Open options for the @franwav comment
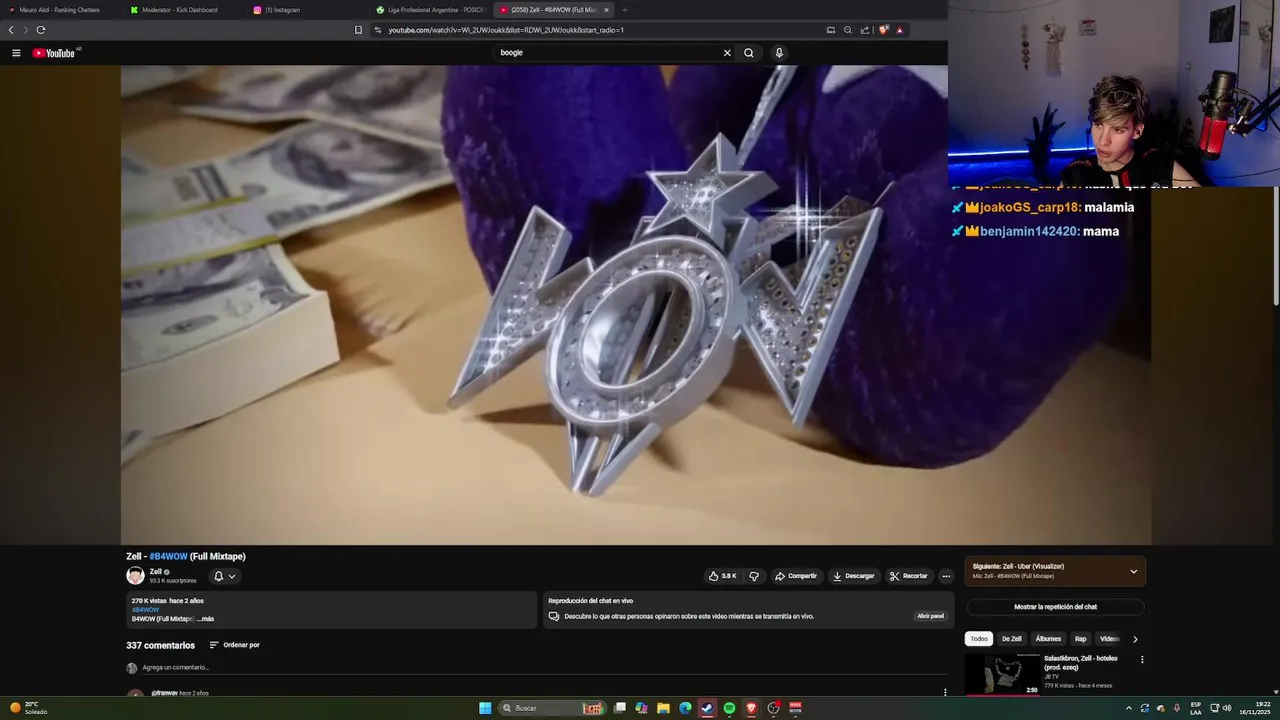The width and height of the screenshot is (1280, 720). click(x=945, y=692)
